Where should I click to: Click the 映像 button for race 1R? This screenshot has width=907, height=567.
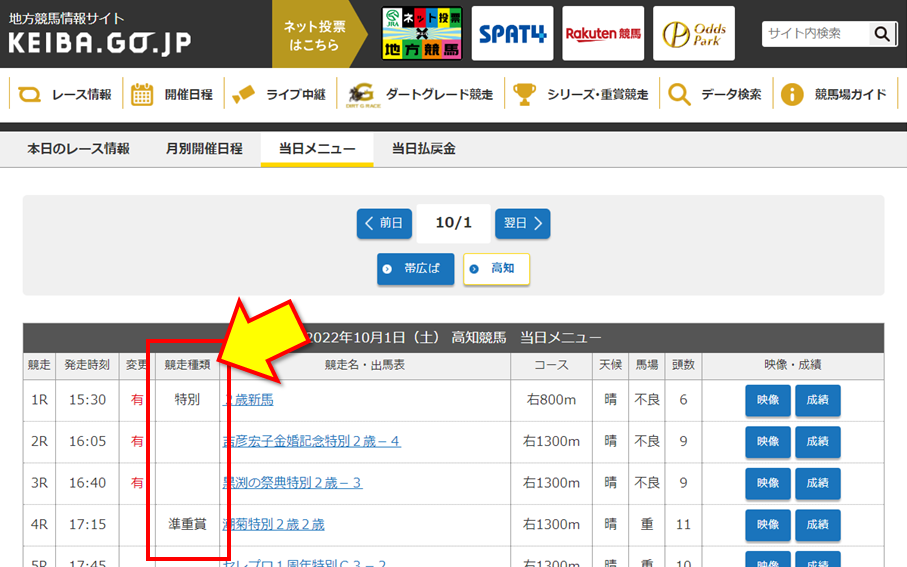tap(767, 400)
